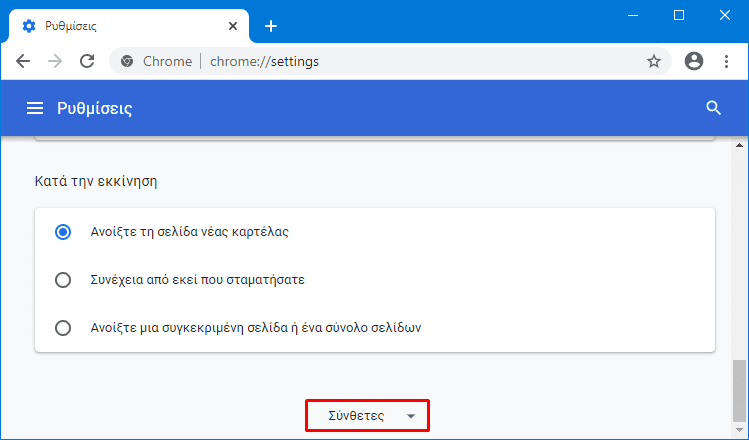Close the Ρυθμίσεις tab
Image resolution: width=749 pixels, height=440 pixels.
coord(233,26)
